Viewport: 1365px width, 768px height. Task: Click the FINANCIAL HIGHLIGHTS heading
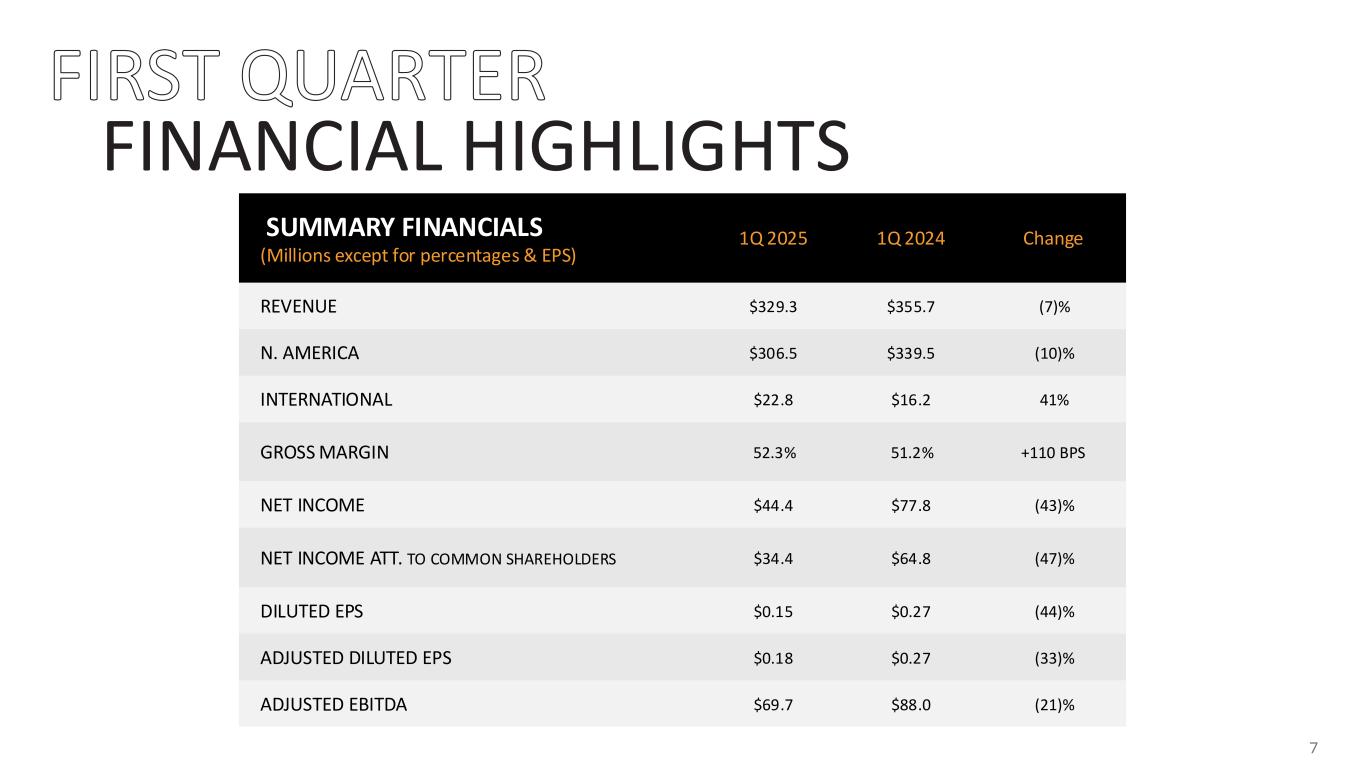(476, 147)
